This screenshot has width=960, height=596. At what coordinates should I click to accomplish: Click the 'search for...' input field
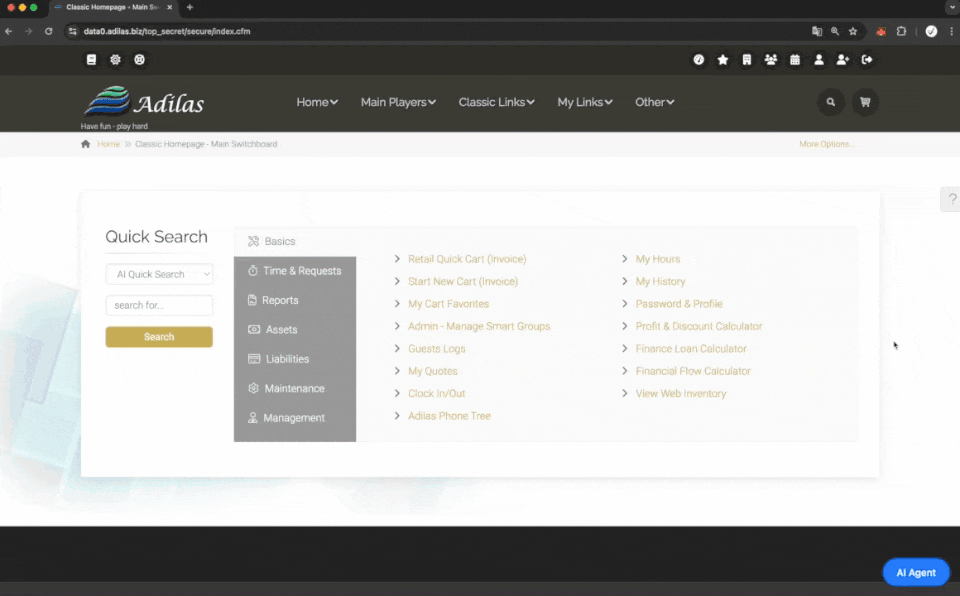click(x=159, y=305)
